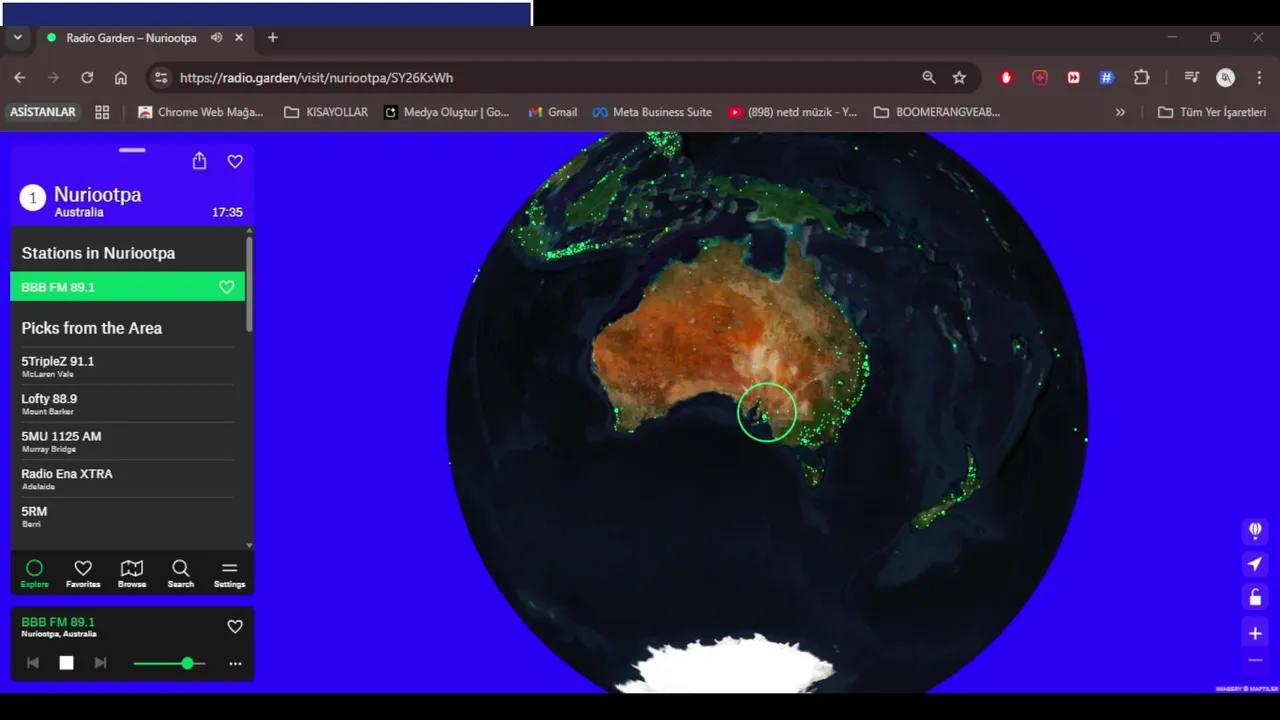Click the Nuriootpa city number badge
Viewport: 1280px width, 720px height.
pyautogui.click(x=33, y=198)
